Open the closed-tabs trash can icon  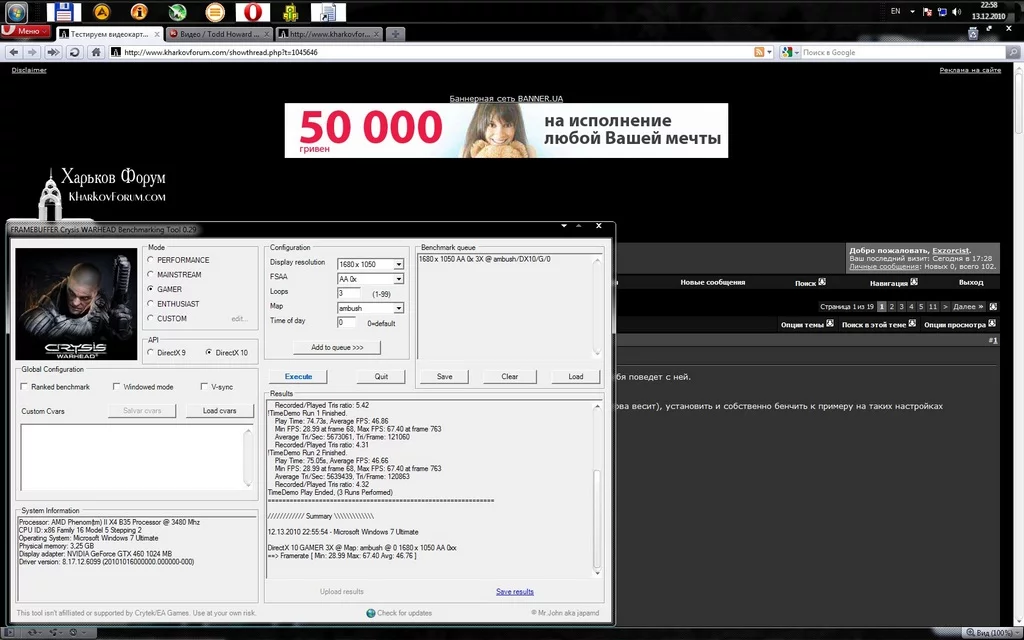pos(973,33)
